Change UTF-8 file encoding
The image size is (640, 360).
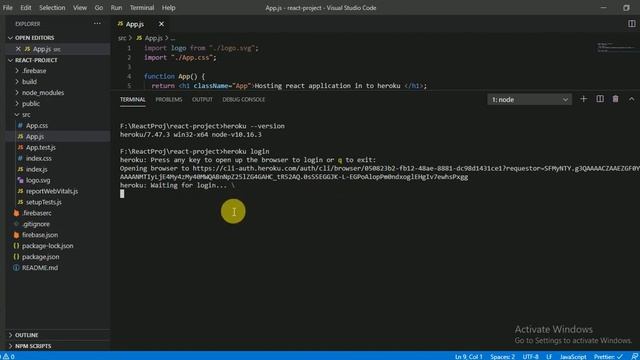tap(531, 356)
